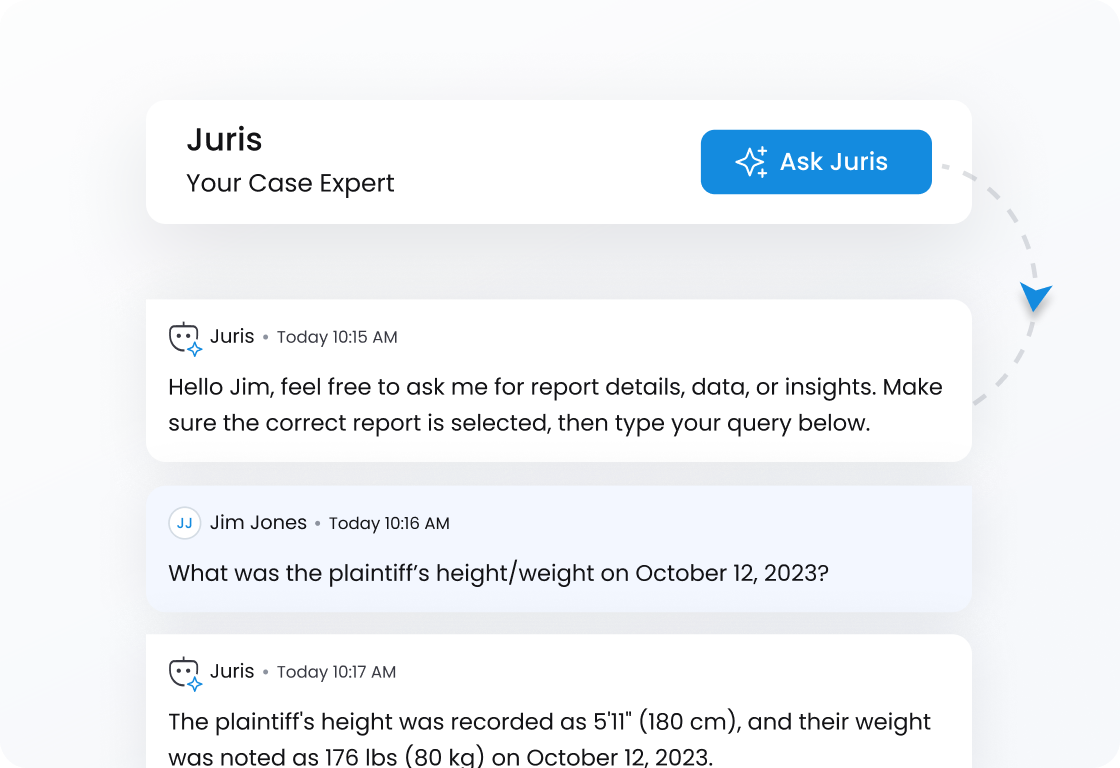Screen dimensions: 1120x768
Task: Click the Today 10:16 AM timestamp
Action: point(389,524)
